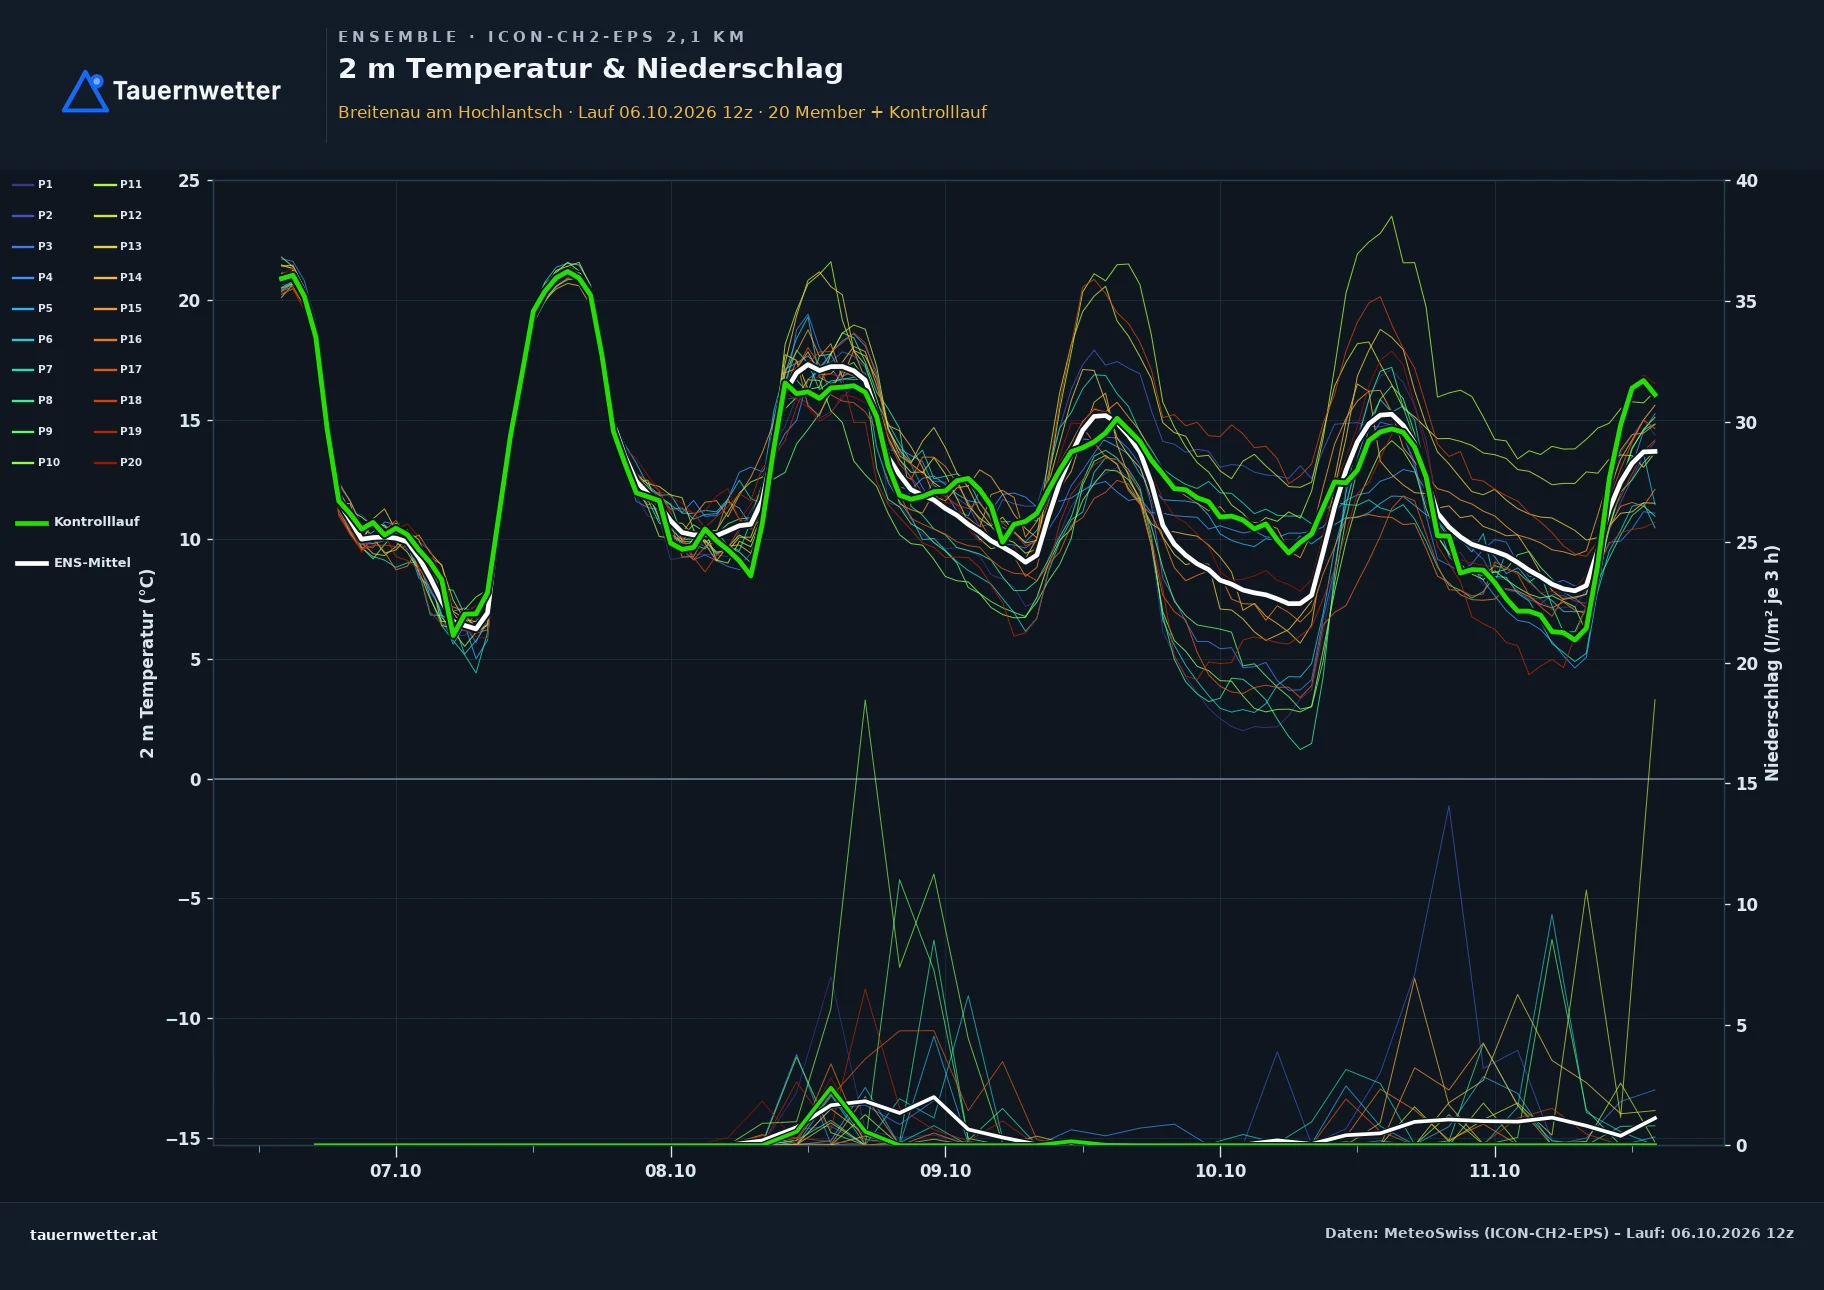The width and height of the screenshot is (1824, 1290).
Task: Click the Tauernwetter brand name
Action: [x=197, y=91]
